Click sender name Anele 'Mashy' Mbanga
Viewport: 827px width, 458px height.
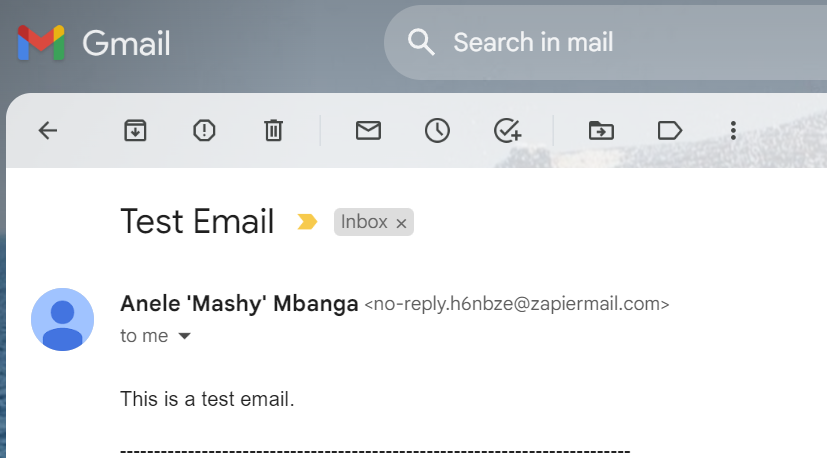(239, 304)
